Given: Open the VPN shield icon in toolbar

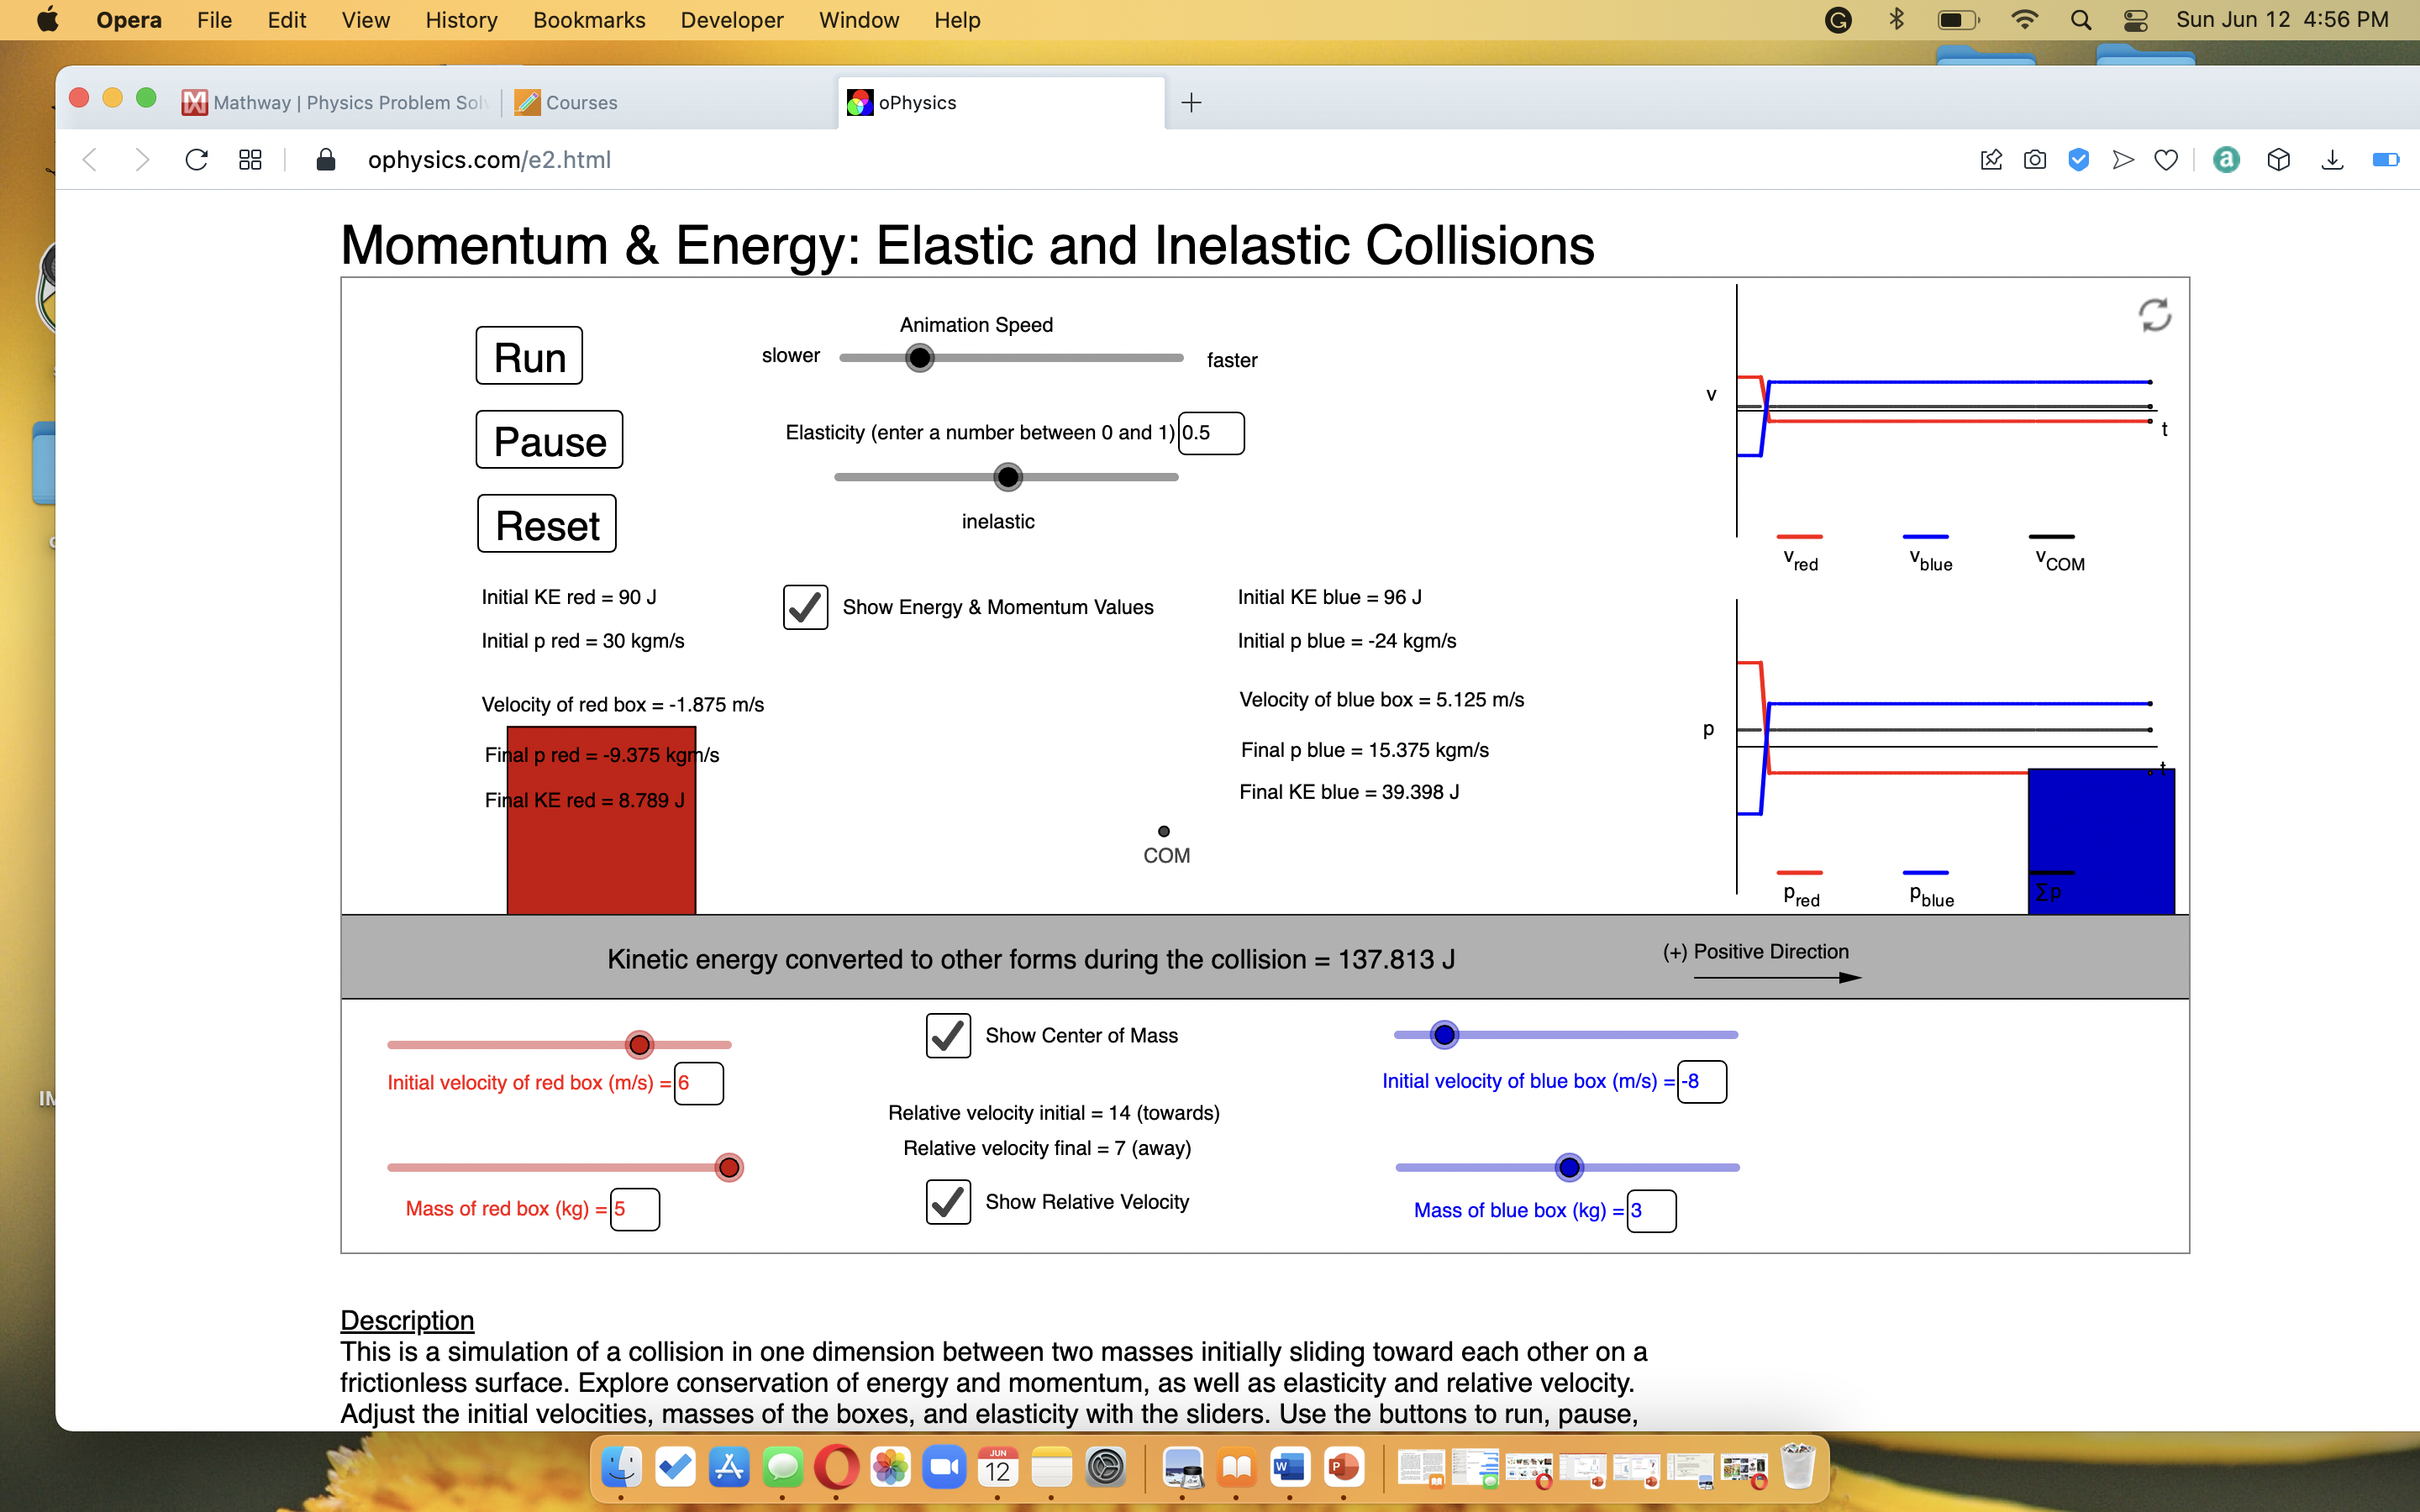Looking at the screenshot, I should coord(2079,160).
